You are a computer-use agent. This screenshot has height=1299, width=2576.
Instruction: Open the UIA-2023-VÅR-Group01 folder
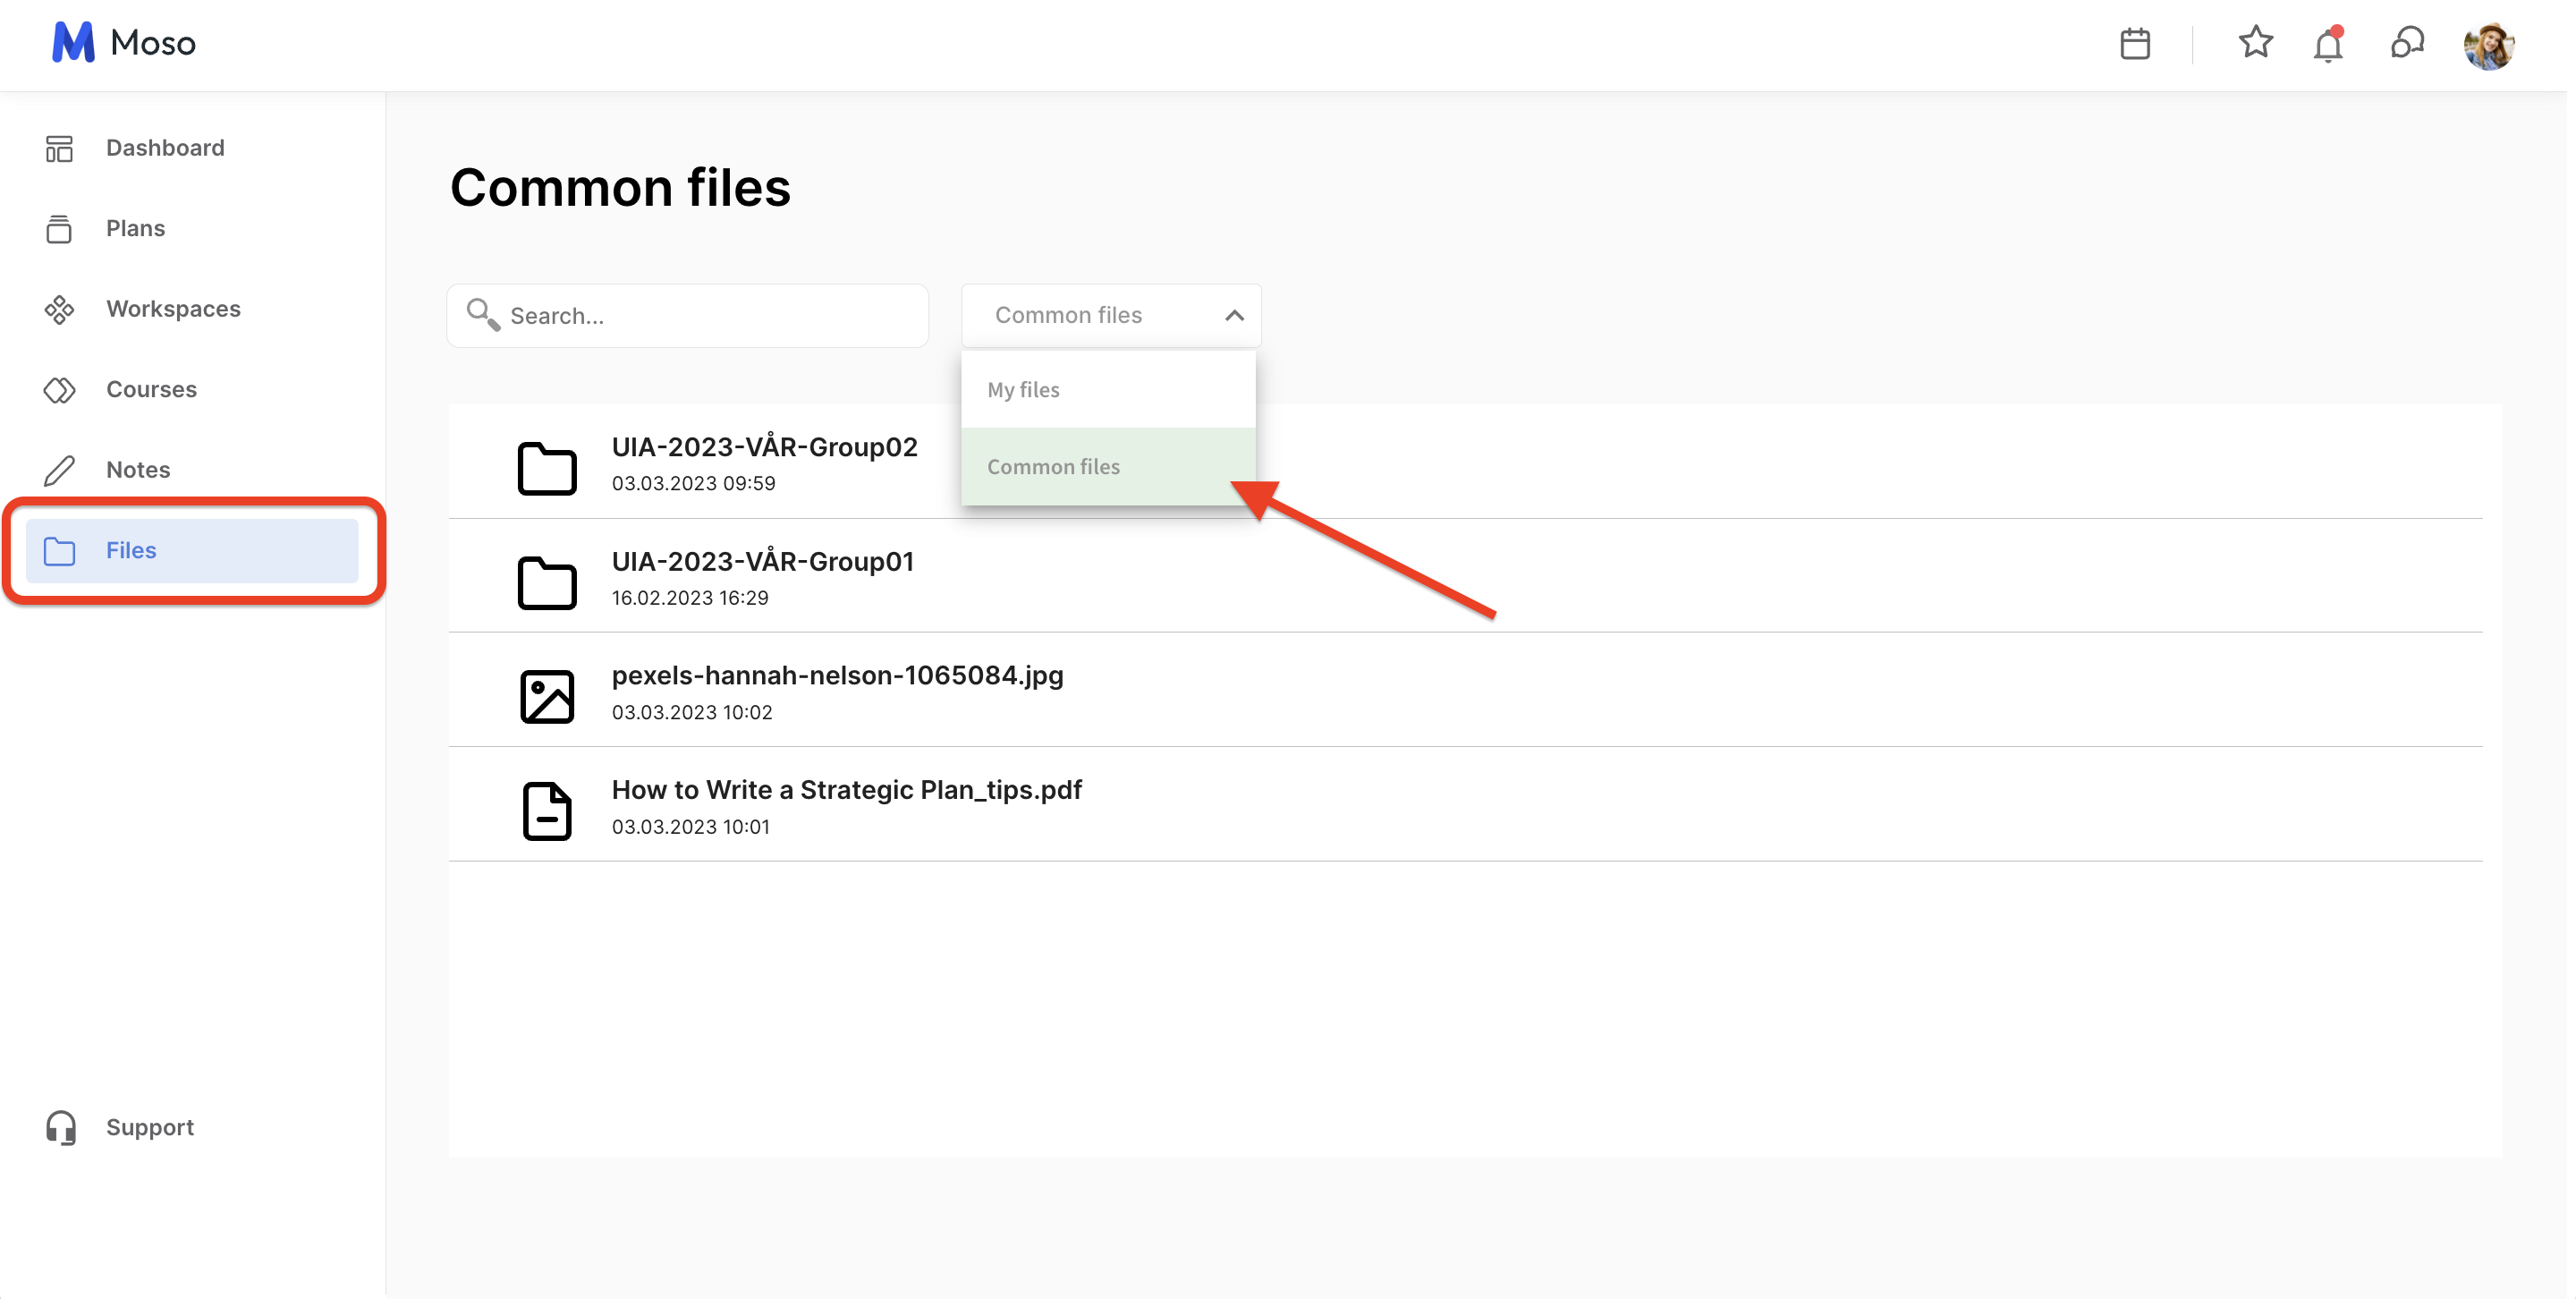(x=762, y=562)
